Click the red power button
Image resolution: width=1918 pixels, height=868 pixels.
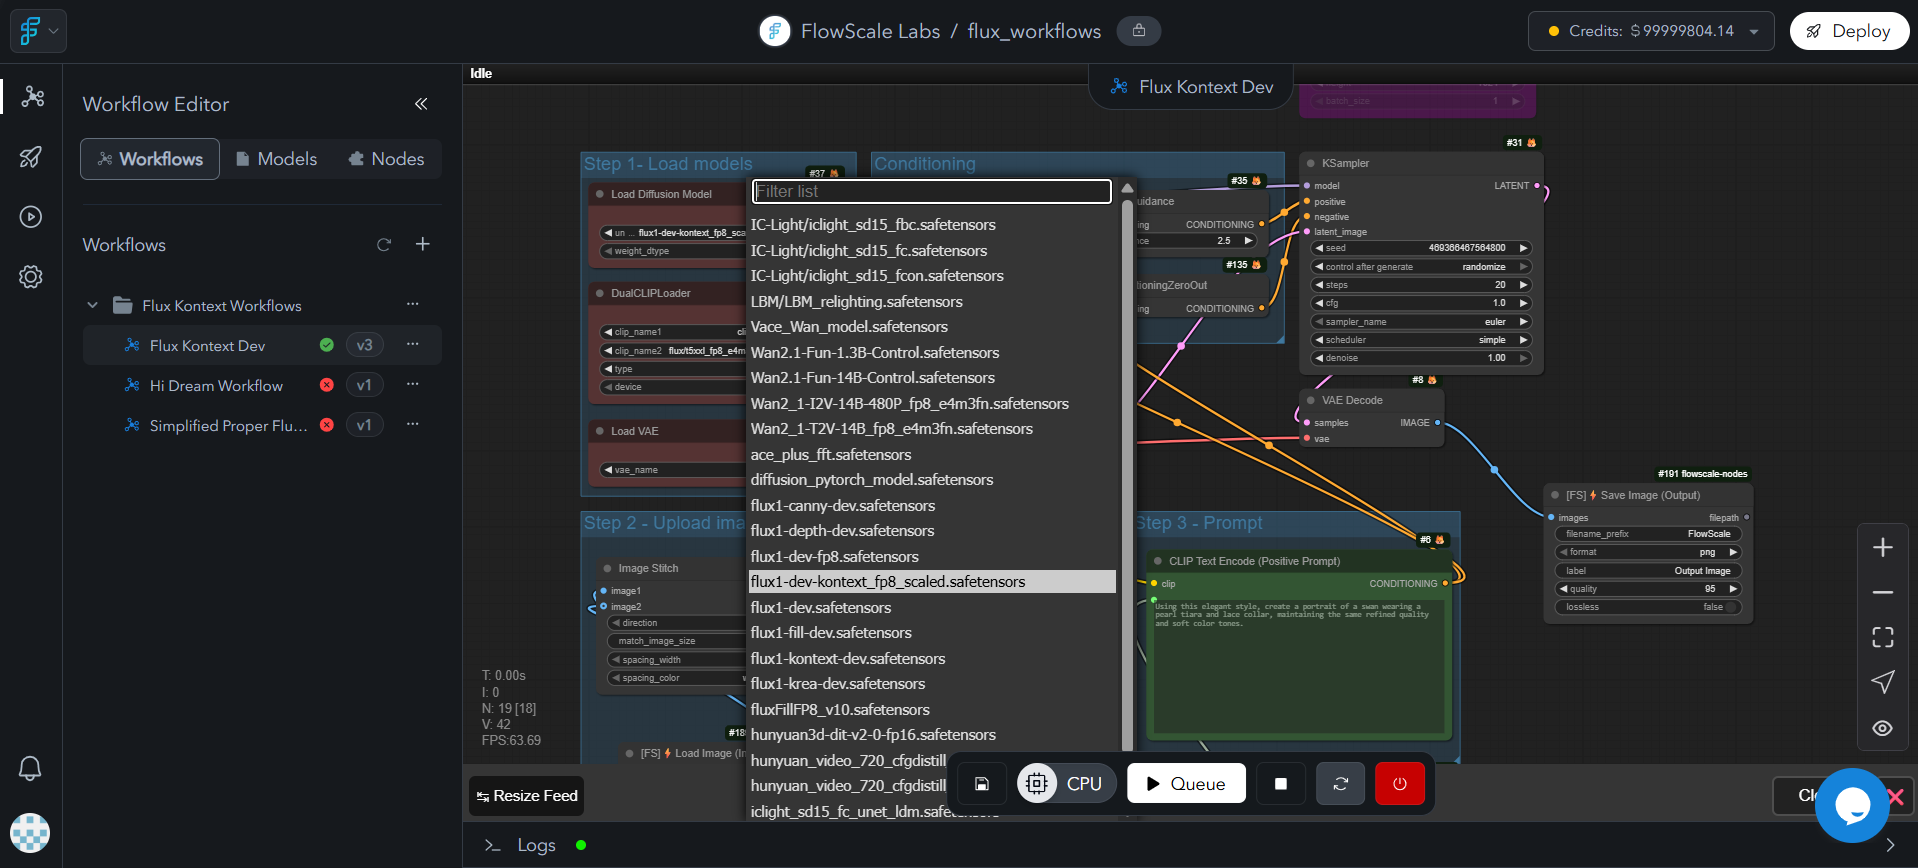[1400, 784]
